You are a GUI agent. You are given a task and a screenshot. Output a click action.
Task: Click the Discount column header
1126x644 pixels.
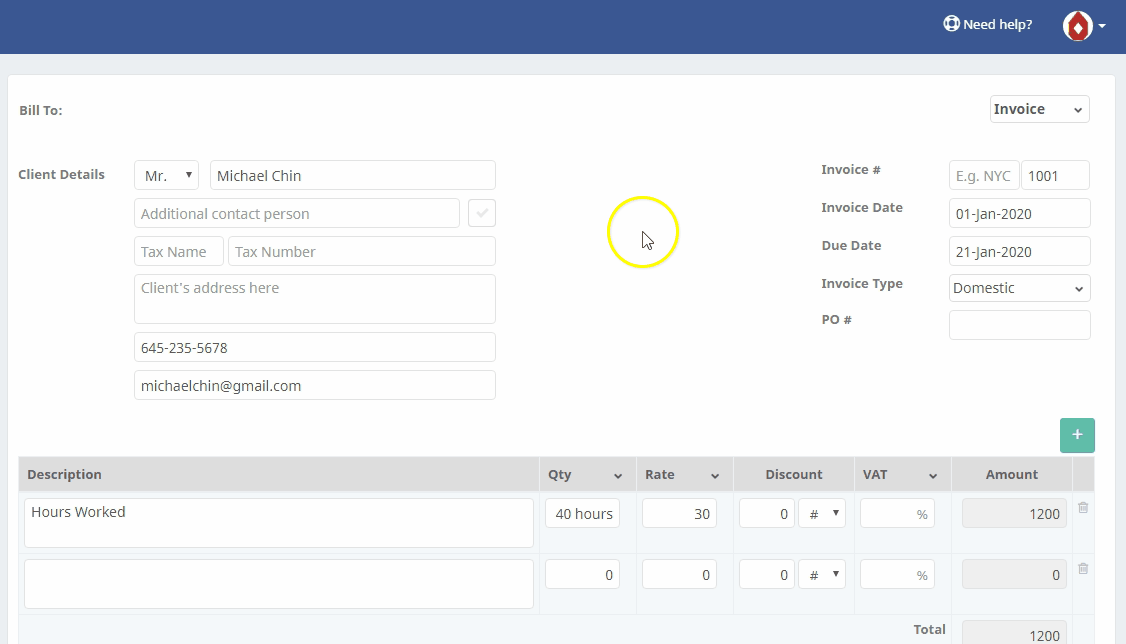(x=794, y=475)
